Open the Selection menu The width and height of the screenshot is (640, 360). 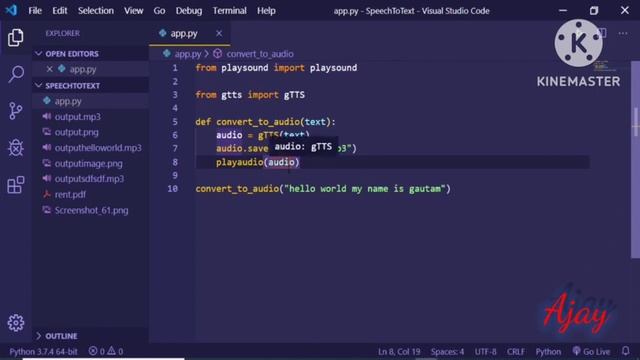coord(96,11)
